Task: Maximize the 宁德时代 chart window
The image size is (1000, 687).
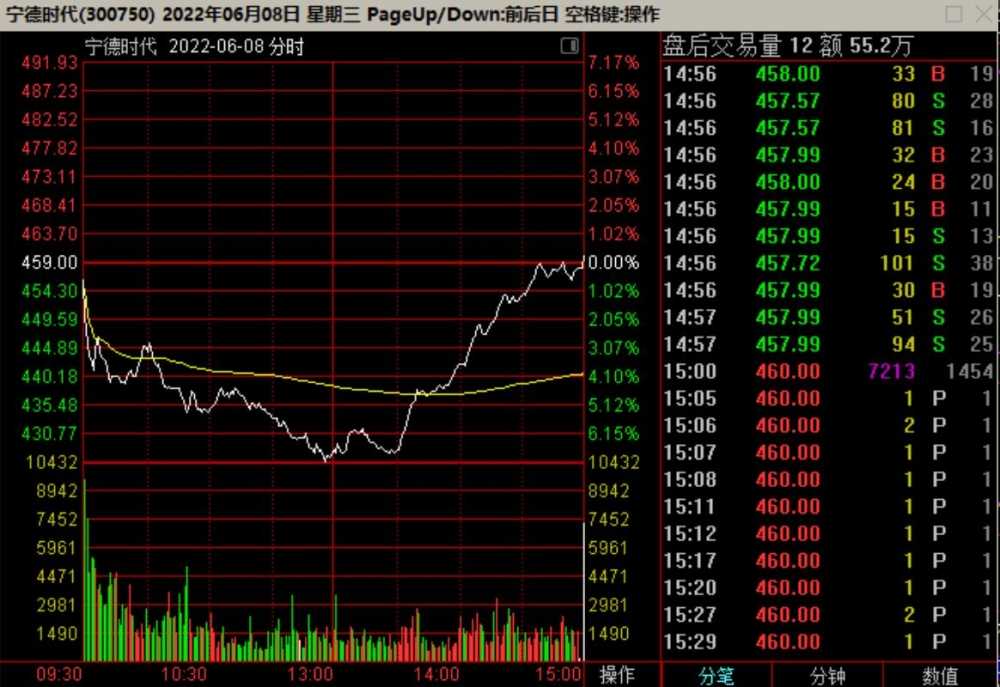Action: point(955,14)
